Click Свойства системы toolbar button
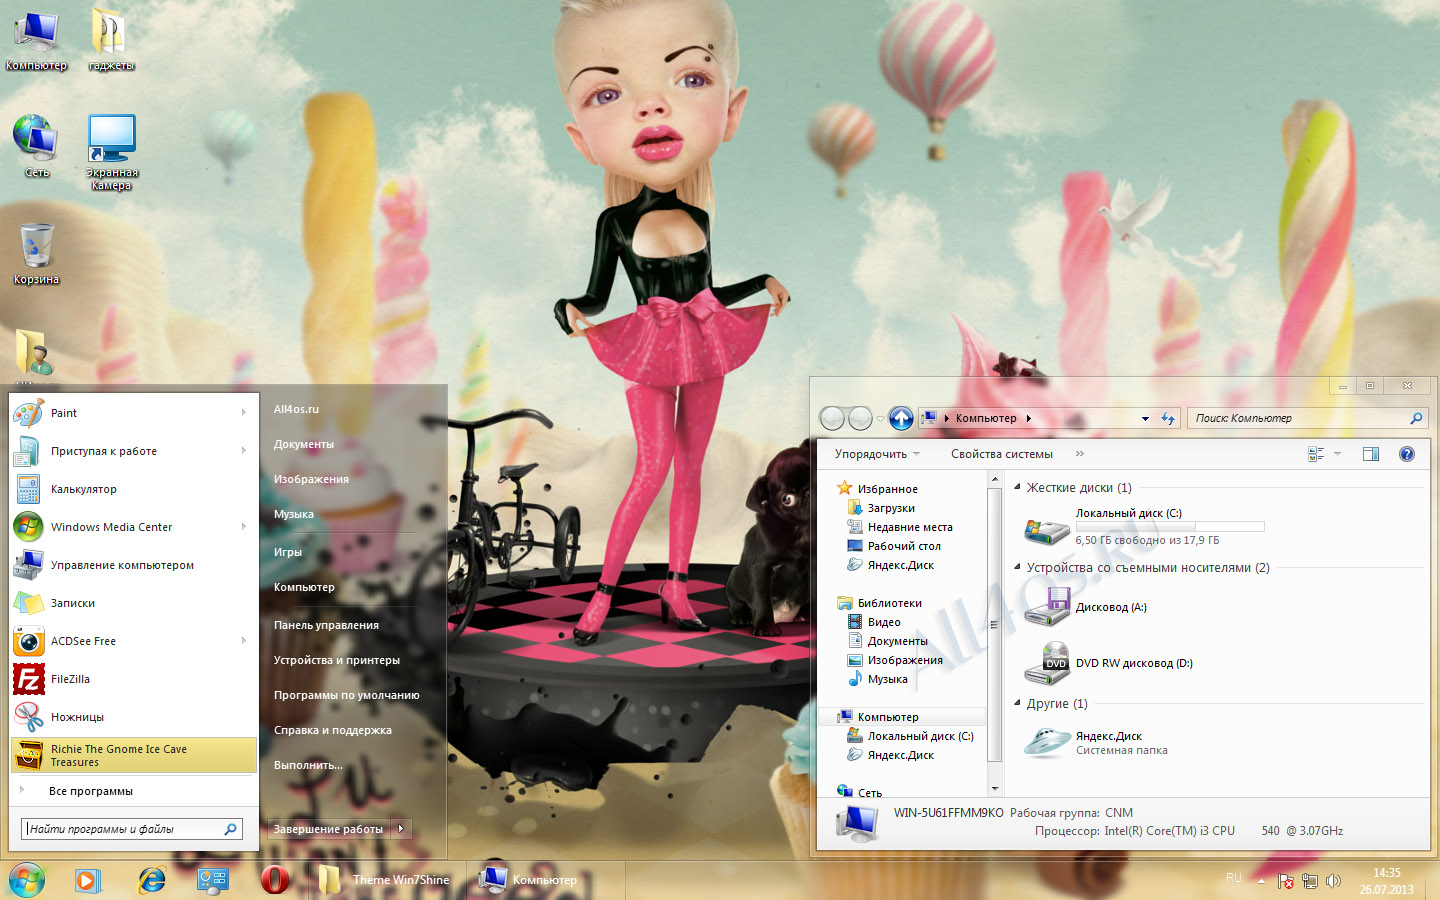Screen dimensions: 1440x900 coord(1002,454)
